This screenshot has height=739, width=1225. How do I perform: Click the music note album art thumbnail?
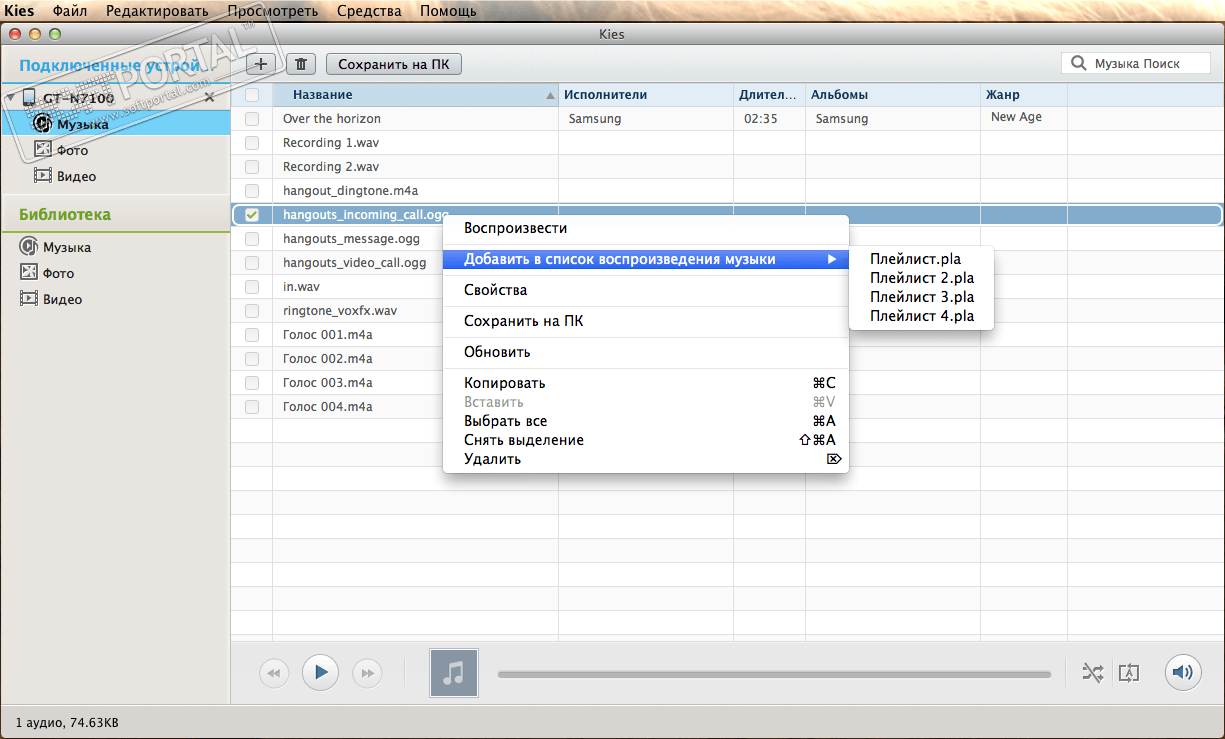454,673
